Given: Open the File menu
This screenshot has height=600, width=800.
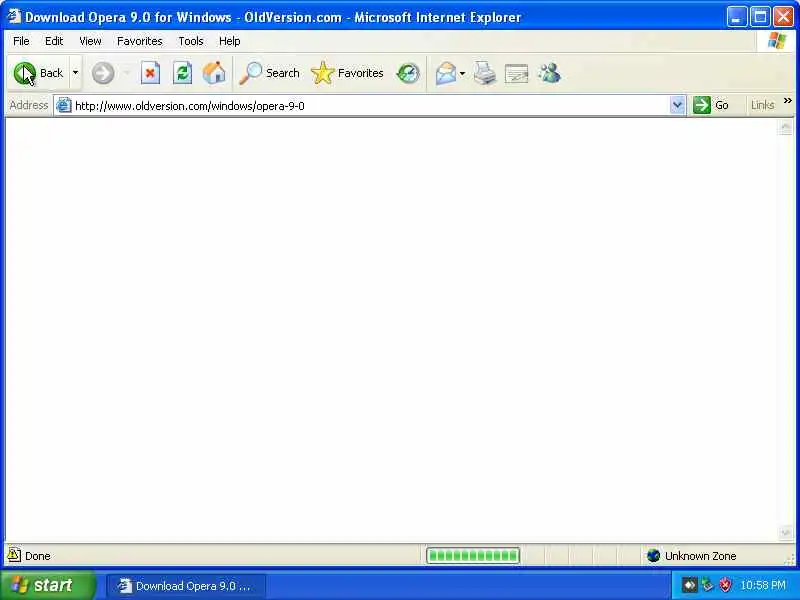Looking at the screenshot, I should 21,41.
